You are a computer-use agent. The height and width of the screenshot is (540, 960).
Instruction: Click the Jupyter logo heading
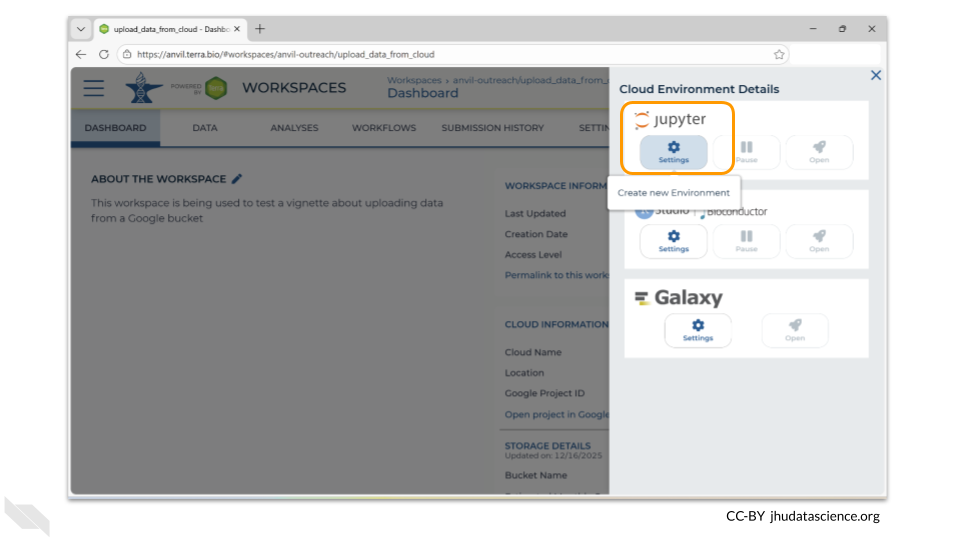pyautogui.click(x=670, y=119)
